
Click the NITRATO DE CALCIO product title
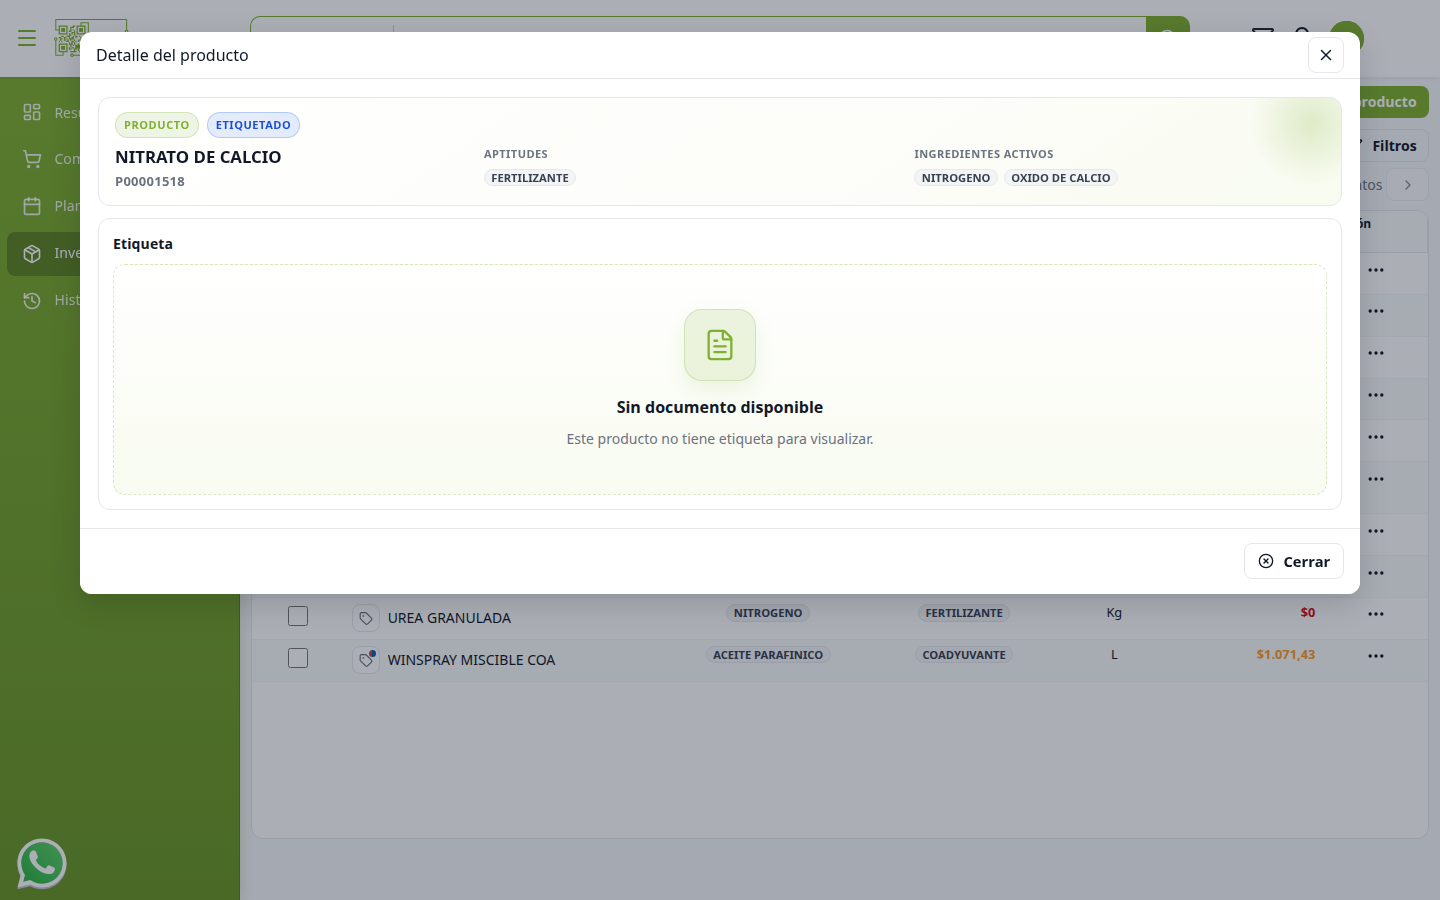[x=198, y=157]
